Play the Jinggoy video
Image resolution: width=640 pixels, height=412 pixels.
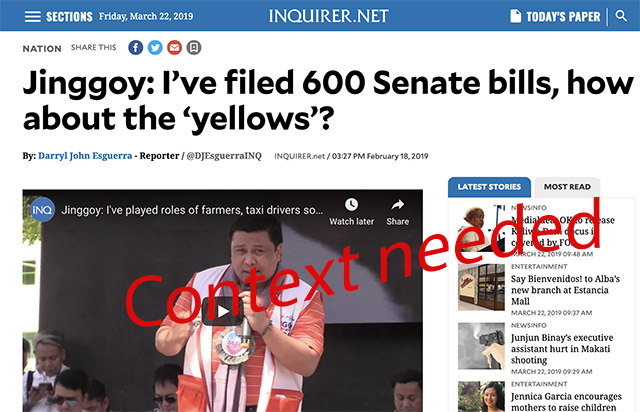tap(223, 312)
